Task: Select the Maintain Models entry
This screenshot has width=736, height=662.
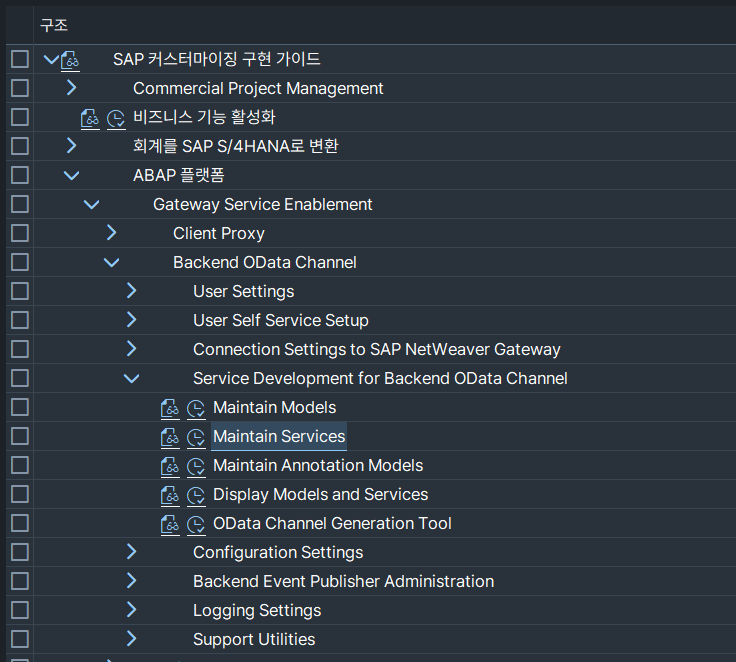Action: point(275,407)
